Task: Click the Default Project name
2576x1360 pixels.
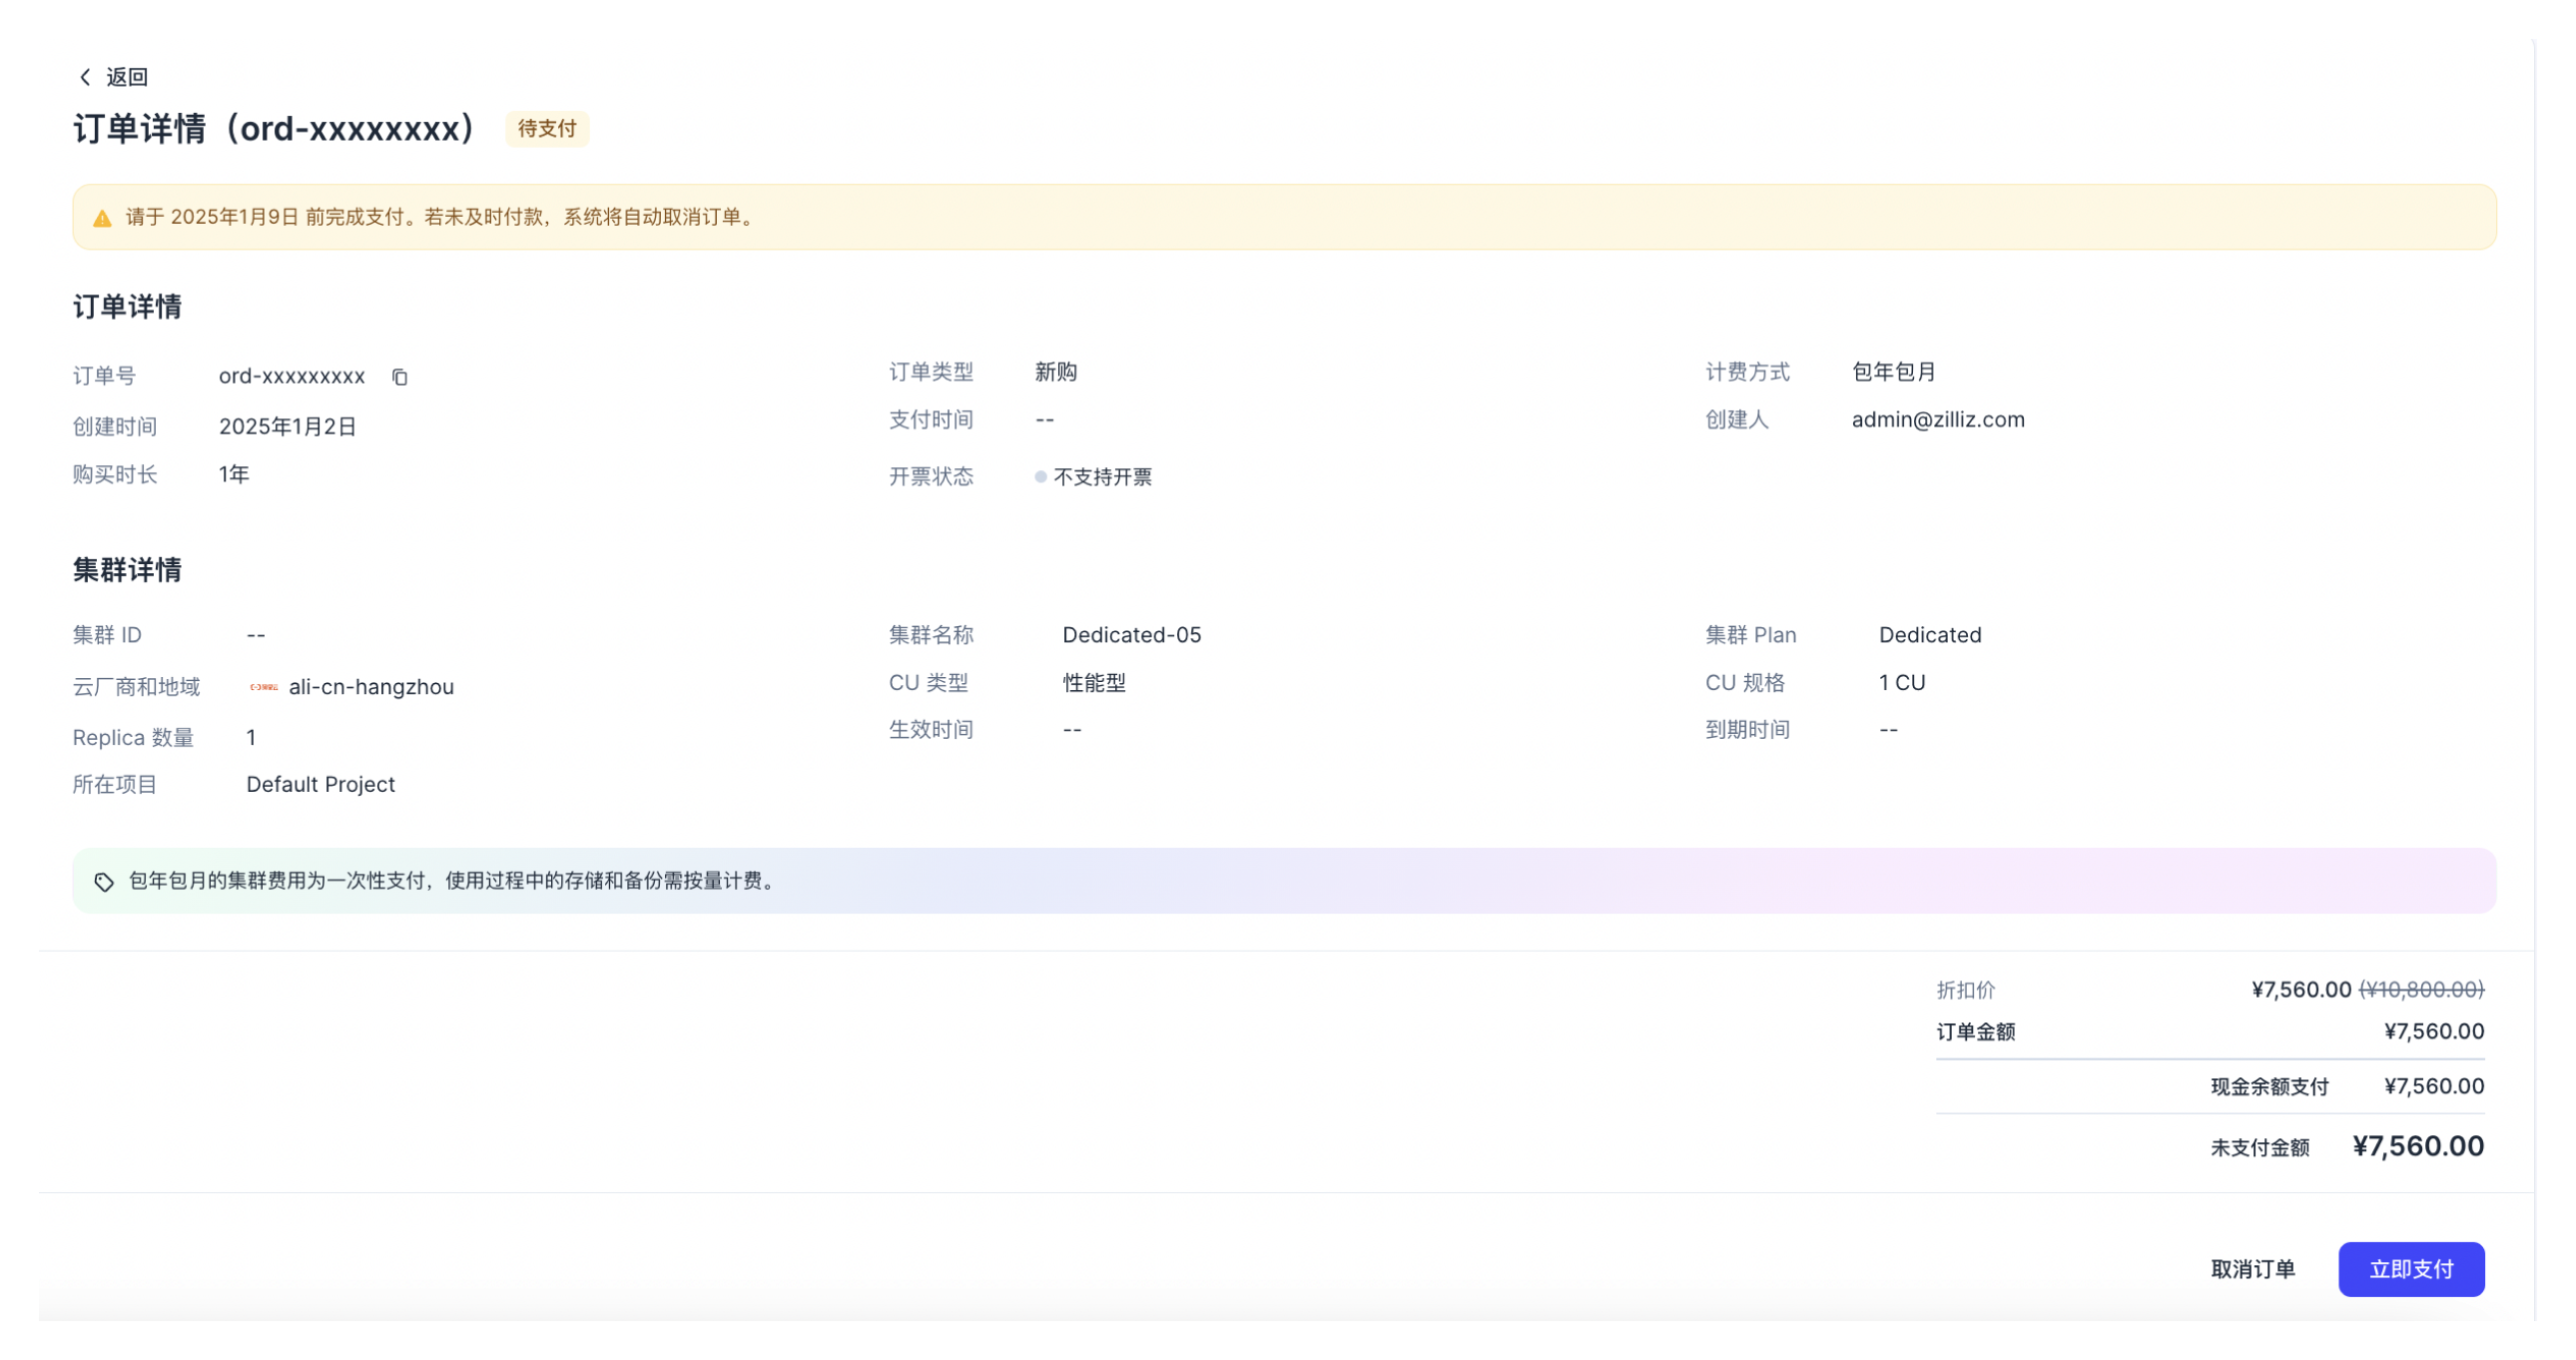Action: pos(321,784)
